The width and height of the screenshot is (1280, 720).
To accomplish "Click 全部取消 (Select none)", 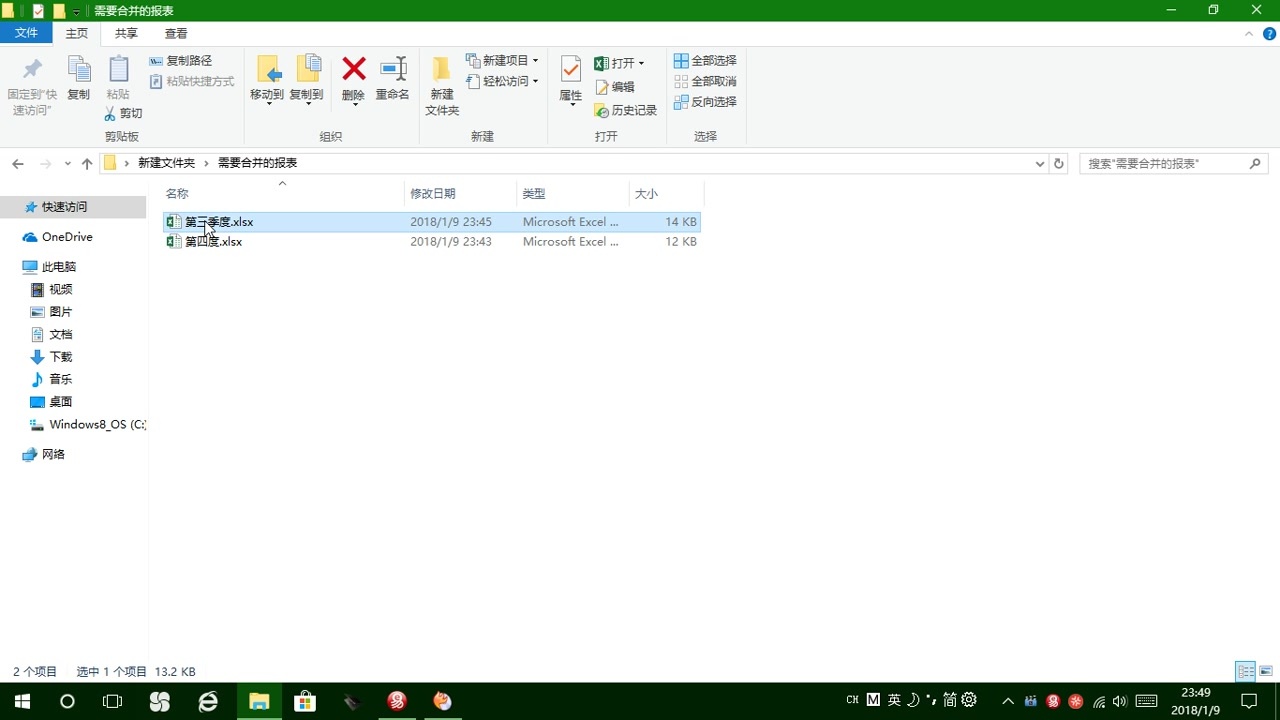I will coord(705,82).
